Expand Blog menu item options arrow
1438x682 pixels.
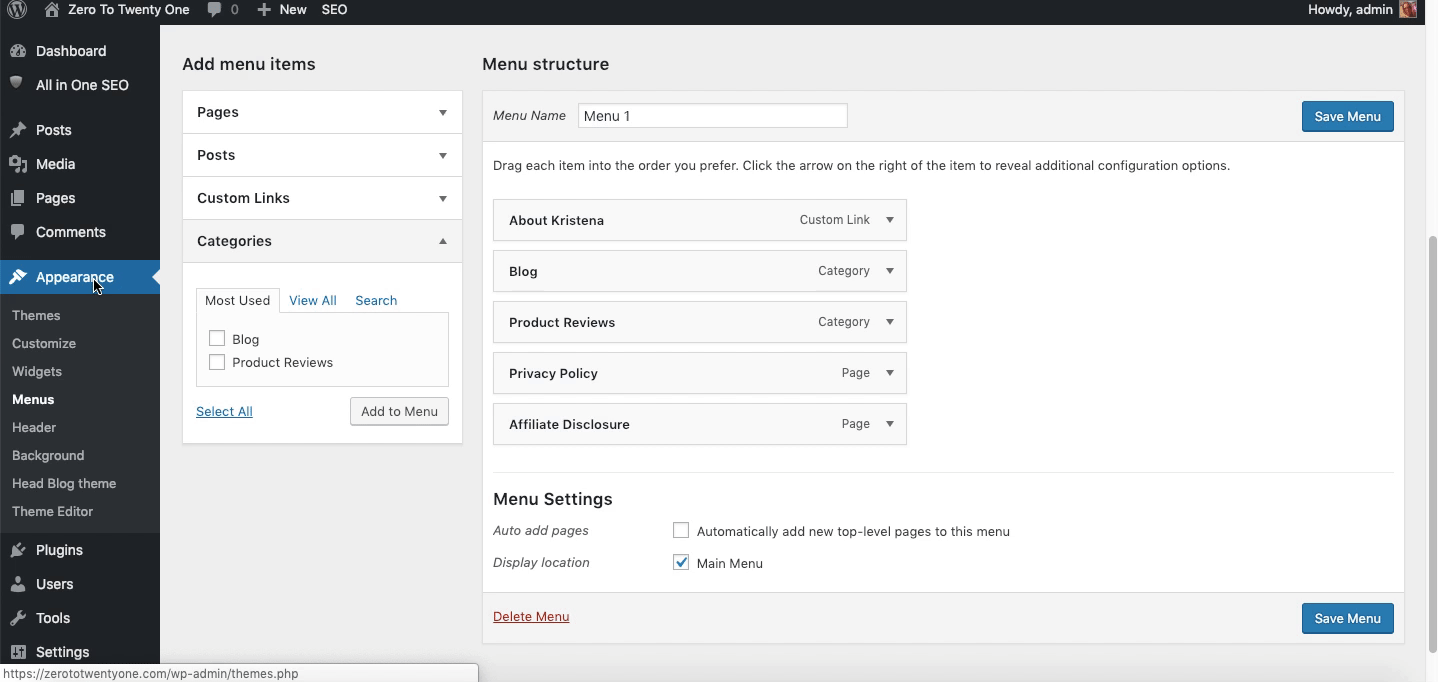(x=890, y=271)
